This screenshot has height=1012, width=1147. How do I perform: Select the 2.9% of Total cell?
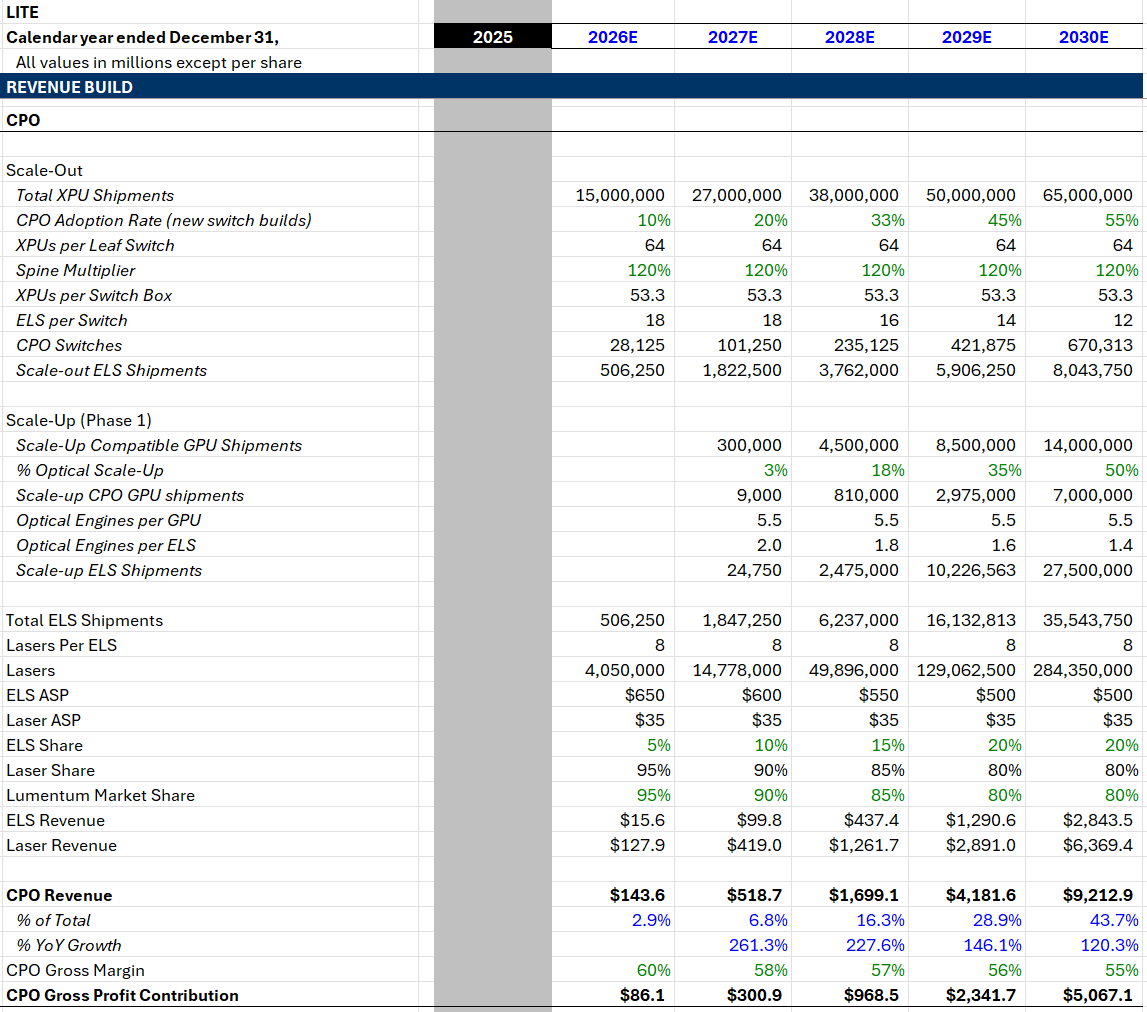(x=651, y=921)
